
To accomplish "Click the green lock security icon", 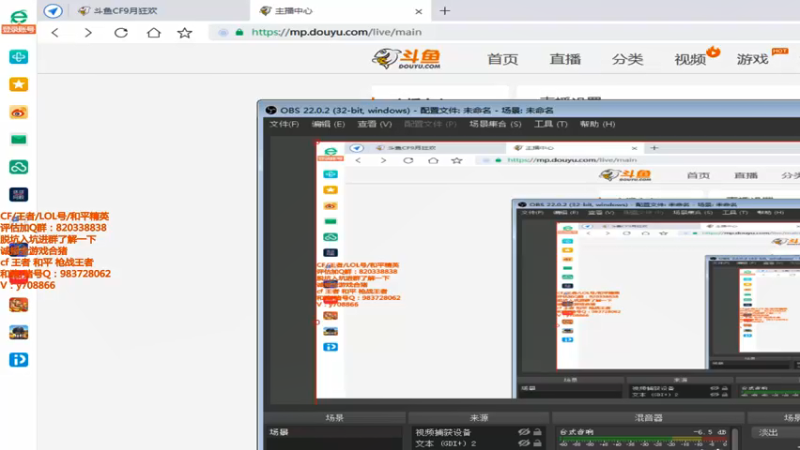I will click(x=239, y=32).
